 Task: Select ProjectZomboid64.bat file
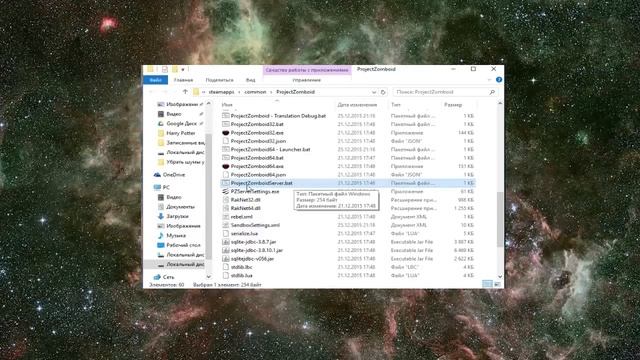click(x=257, y=158)
